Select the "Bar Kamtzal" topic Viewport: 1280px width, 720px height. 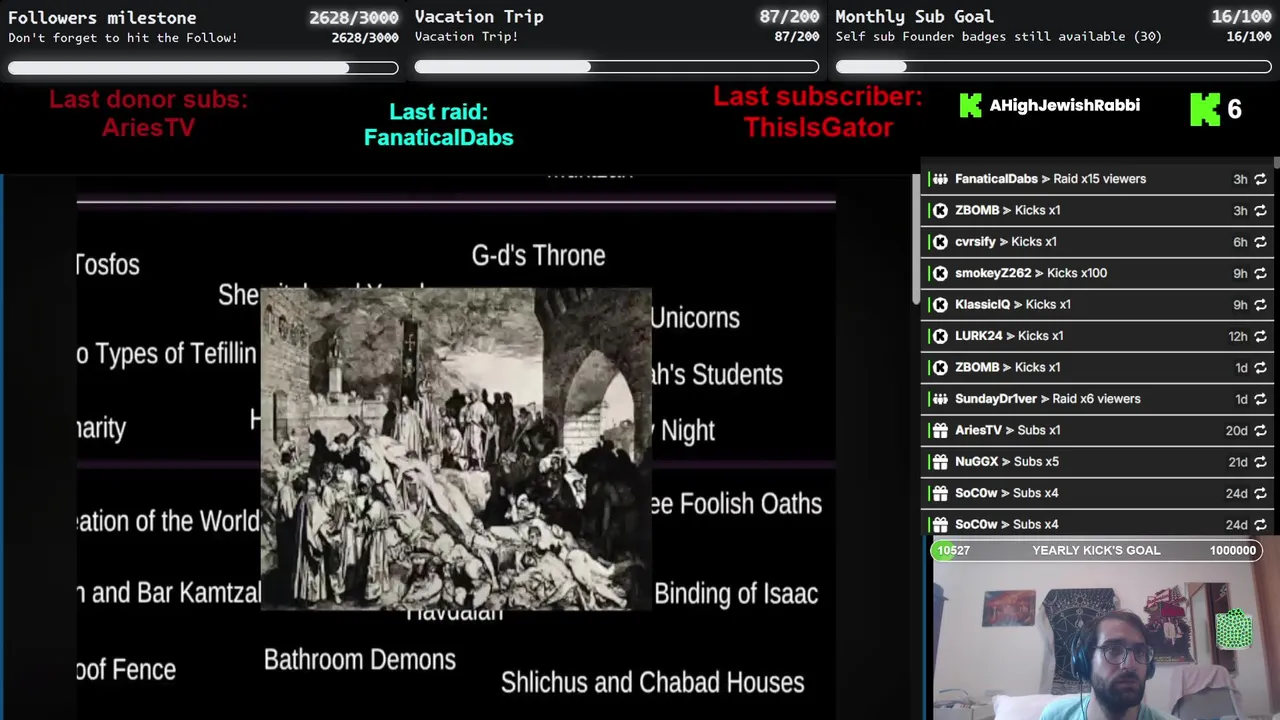click(x=169, y=593)
